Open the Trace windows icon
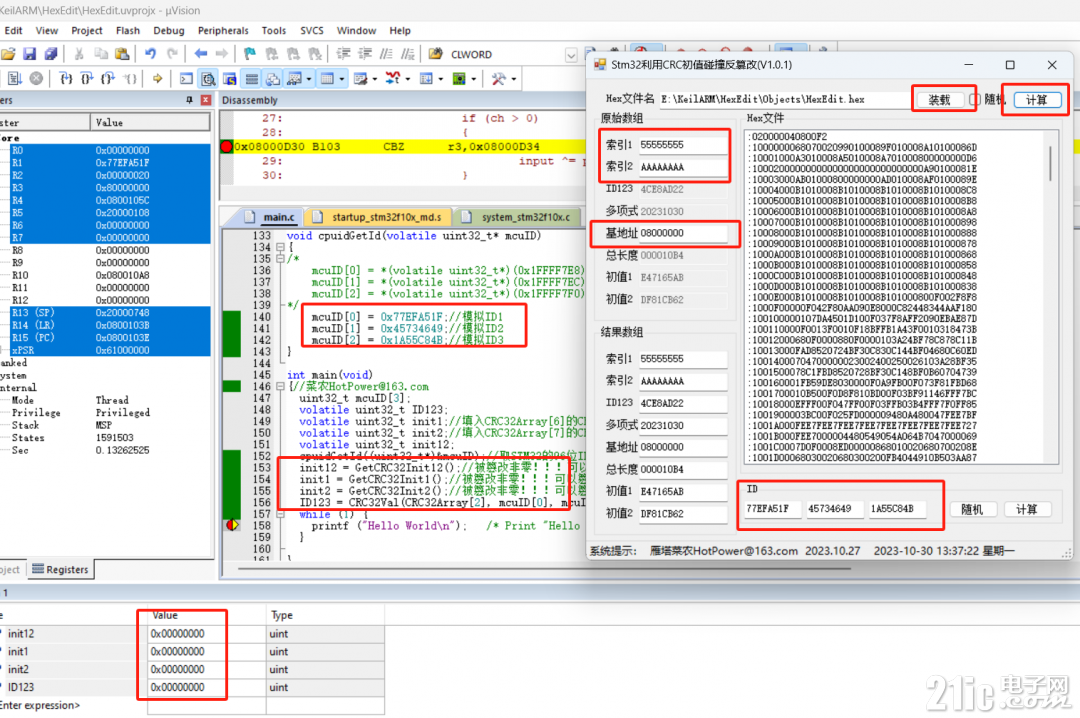The image size is (1080, 718). [426, 79]
